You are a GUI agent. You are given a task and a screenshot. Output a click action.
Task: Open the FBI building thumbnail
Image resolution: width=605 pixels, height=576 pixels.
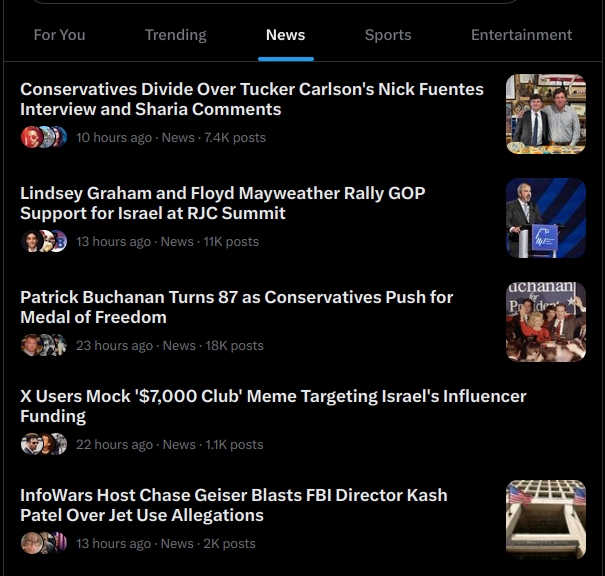tap(546, 520)
